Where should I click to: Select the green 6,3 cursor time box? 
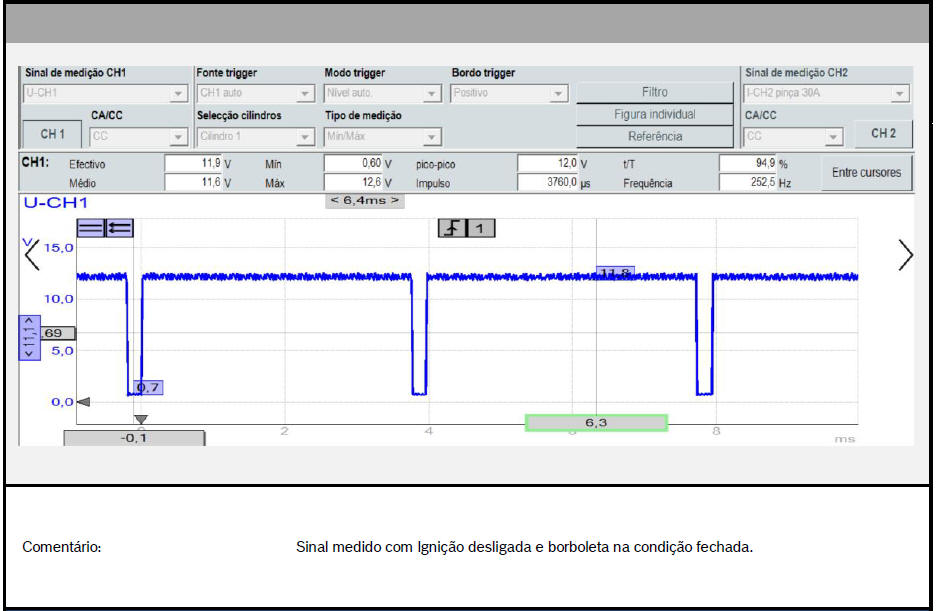[x=596, y=423]
